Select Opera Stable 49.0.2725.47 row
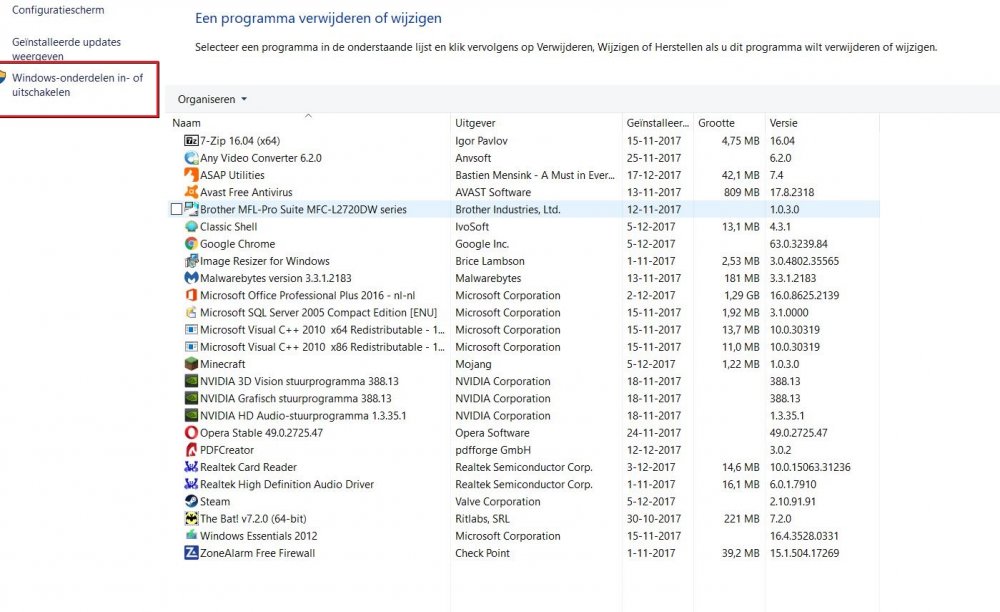 (523, 433)
